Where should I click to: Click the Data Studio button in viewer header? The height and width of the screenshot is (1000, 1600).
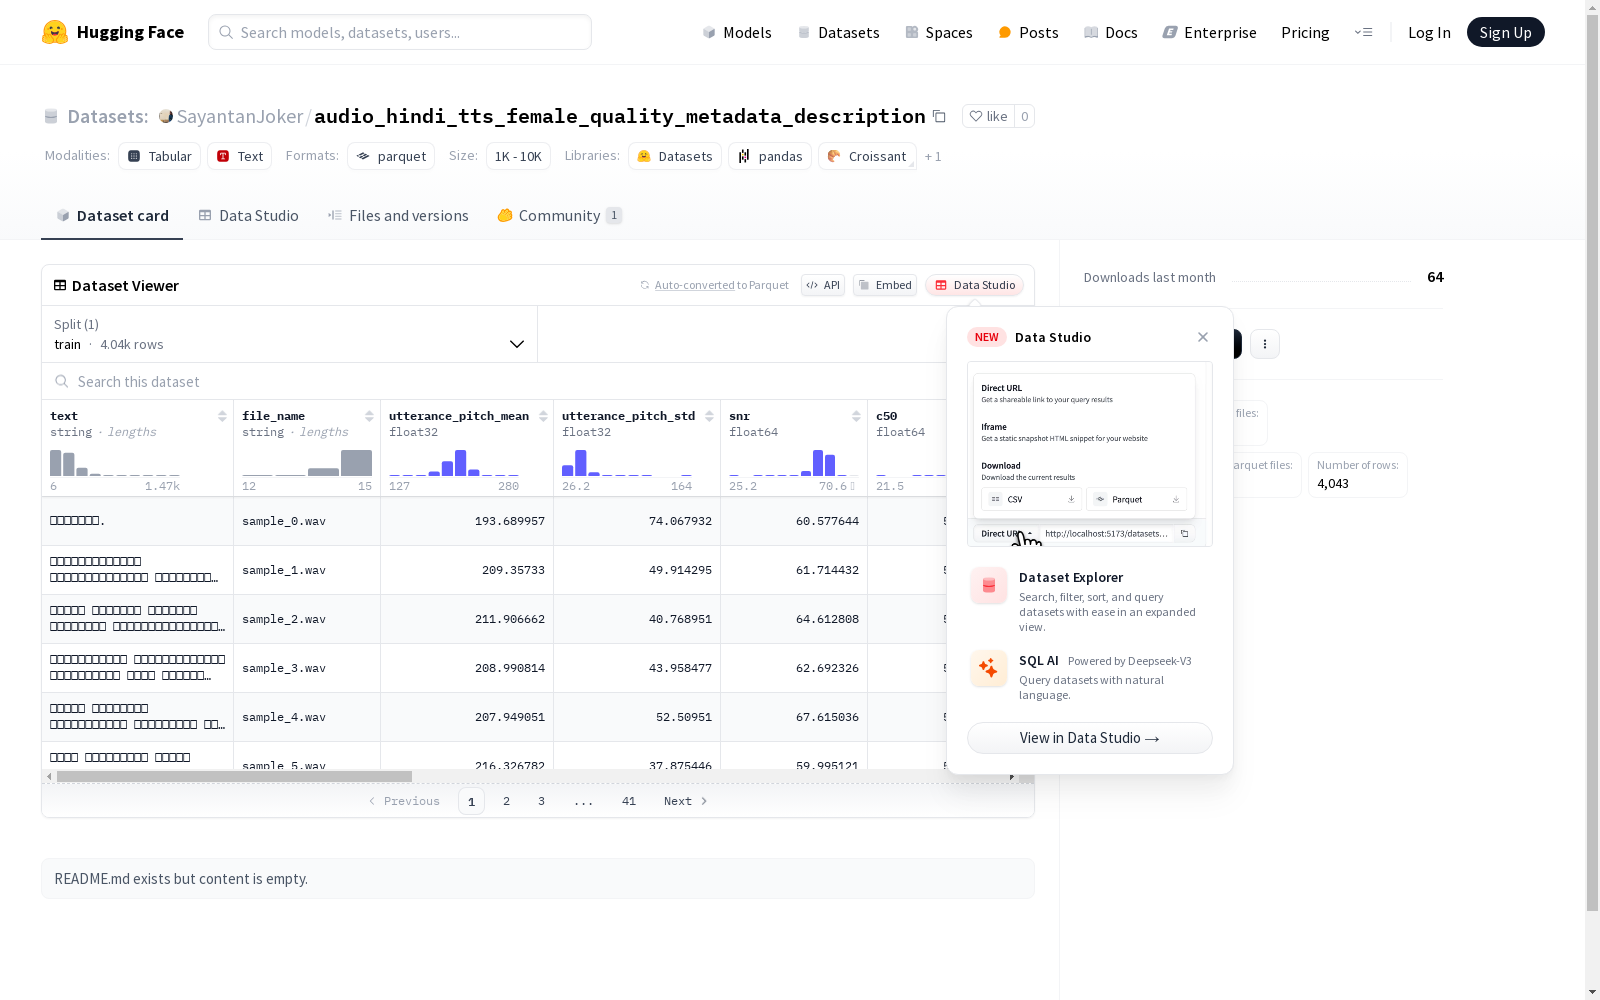[x=974, y=285]
